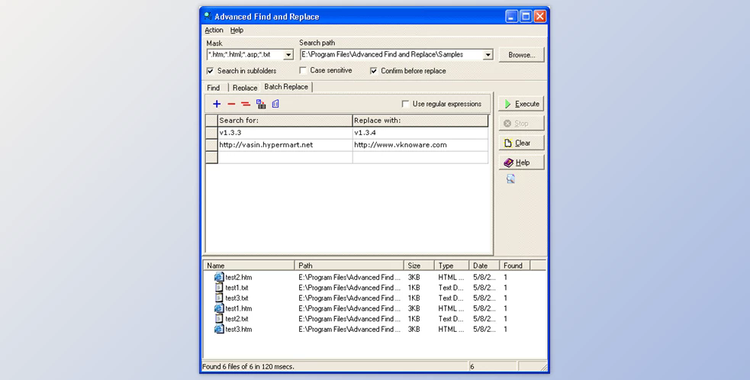The width and height of the screenshot is (750, 380).
Task: Open the Help menu in menu bar
Action: (x=237, y=30)
